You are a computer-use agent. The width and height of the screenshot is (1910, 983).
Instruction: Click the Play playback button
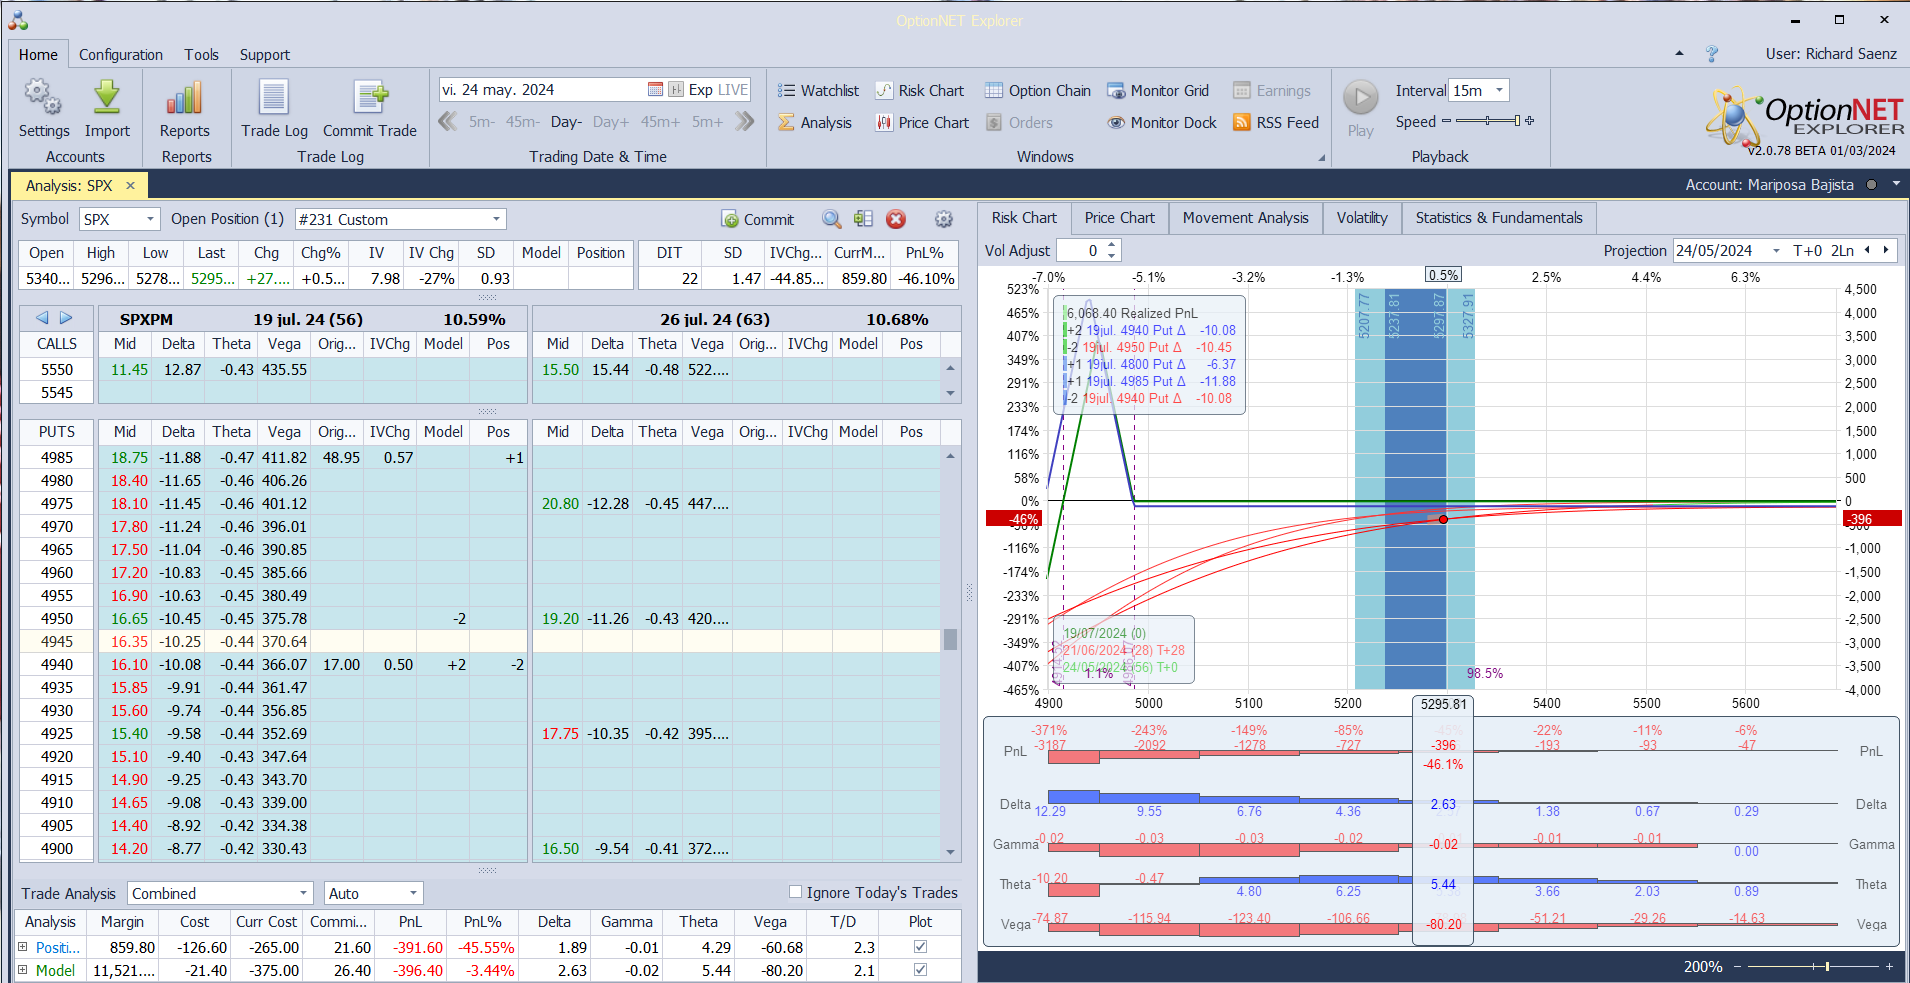[x=1360, y=98]
